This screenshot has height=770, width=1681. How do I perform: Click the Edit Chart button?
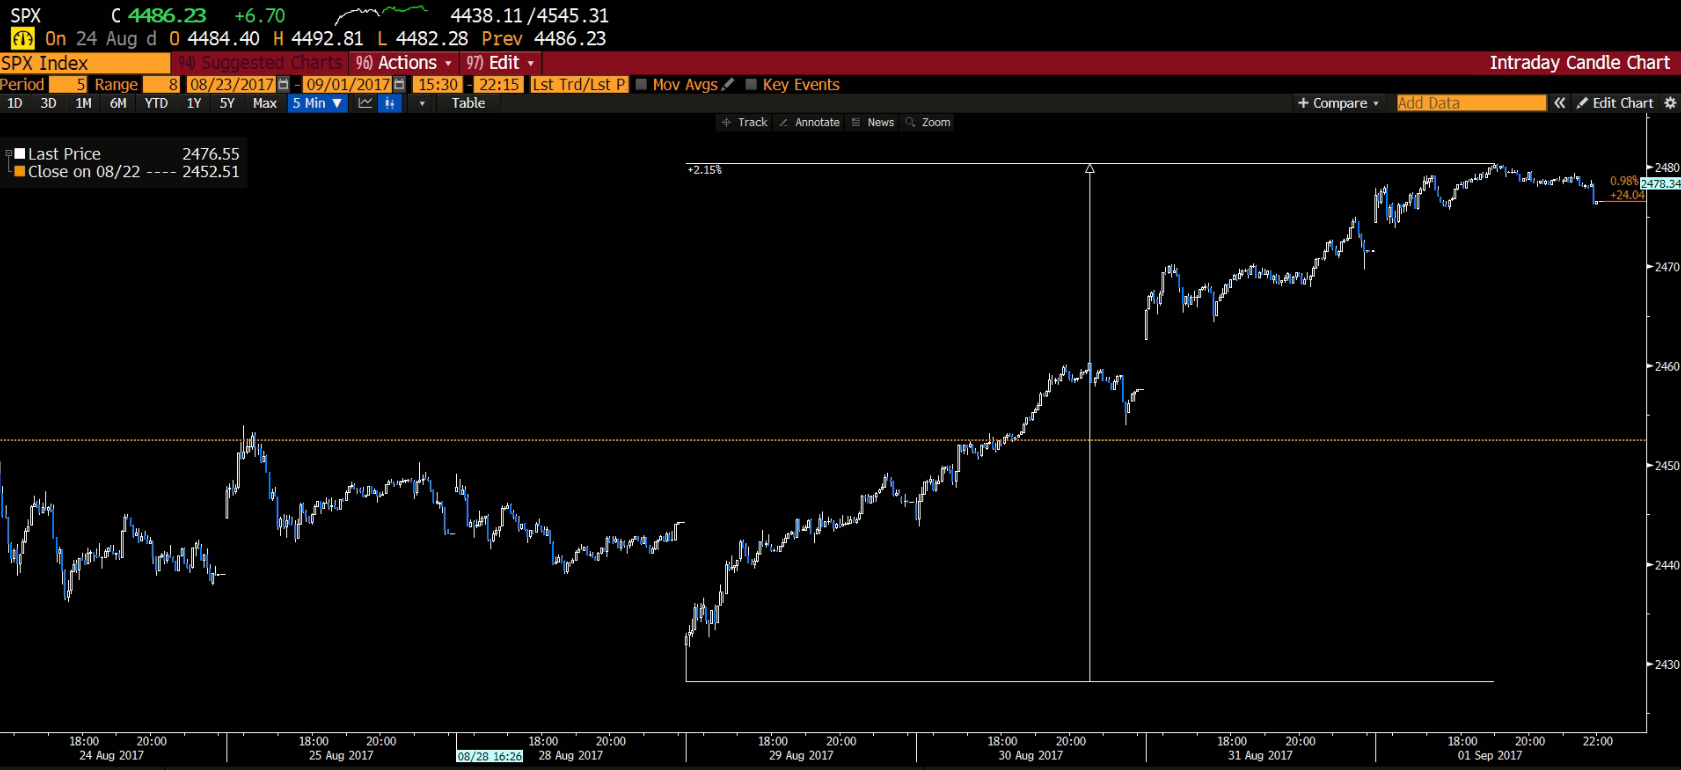point(1614,103)
